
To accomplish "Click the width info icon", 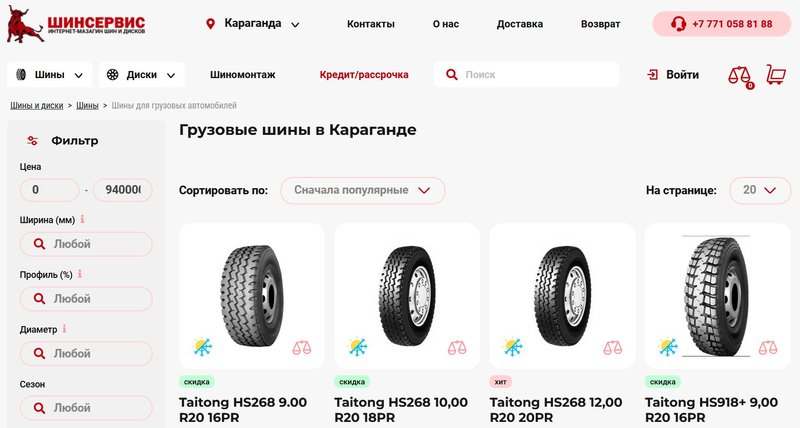I will point(82,219).
